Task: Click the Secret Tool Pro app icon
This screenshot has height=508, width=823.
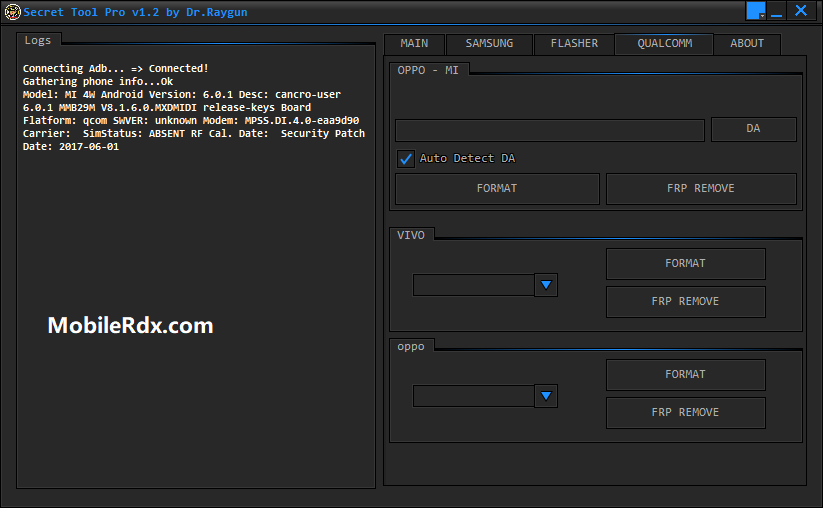Action: (13, 12)
